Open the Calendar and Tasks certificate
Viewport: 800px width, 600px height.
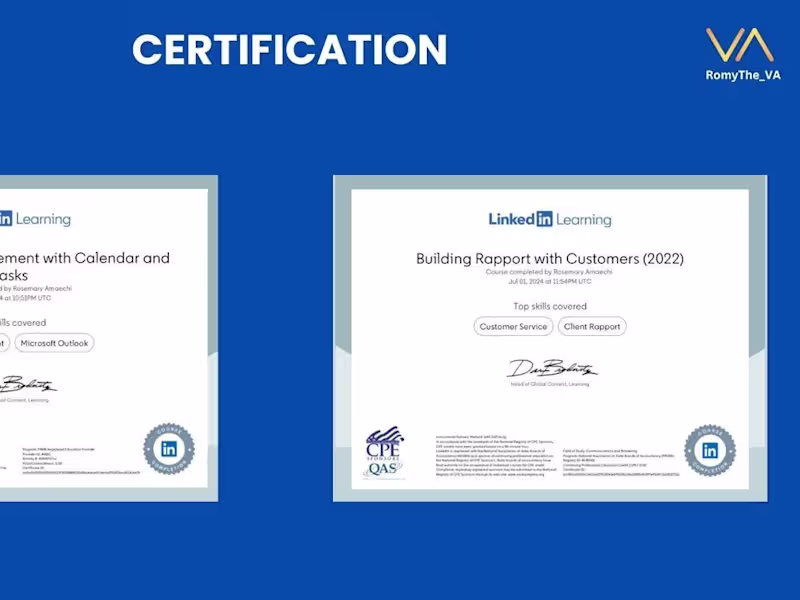109,338
